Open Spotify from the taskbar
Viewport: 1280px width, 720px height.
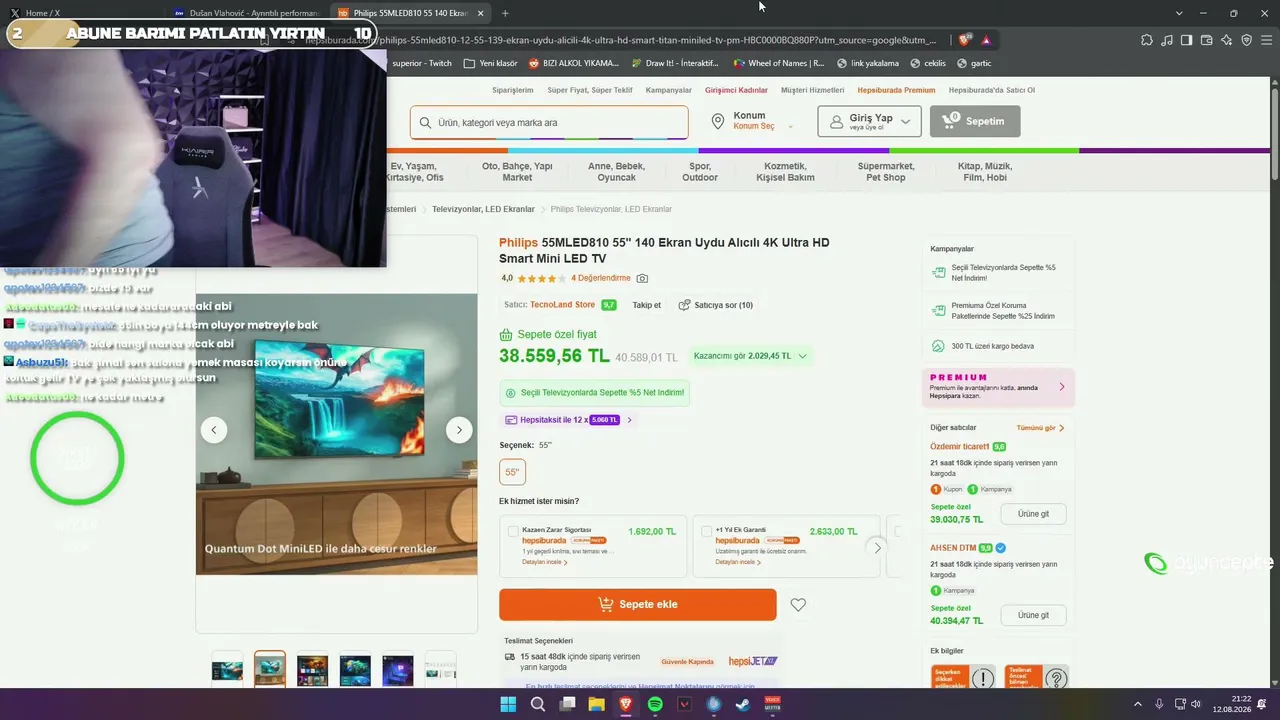(x=655, y=705)
